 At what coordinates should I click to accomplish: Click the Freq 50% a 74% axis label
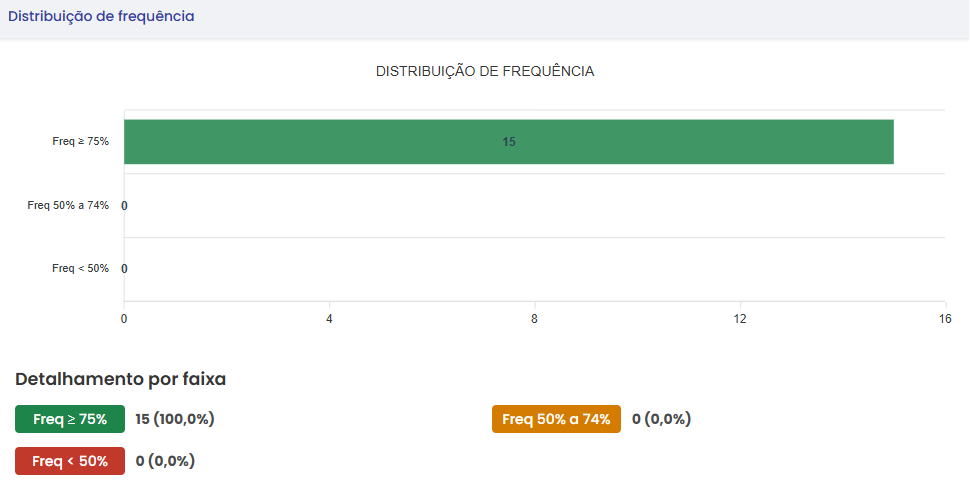pyautogui.click(x=68, y=205)
